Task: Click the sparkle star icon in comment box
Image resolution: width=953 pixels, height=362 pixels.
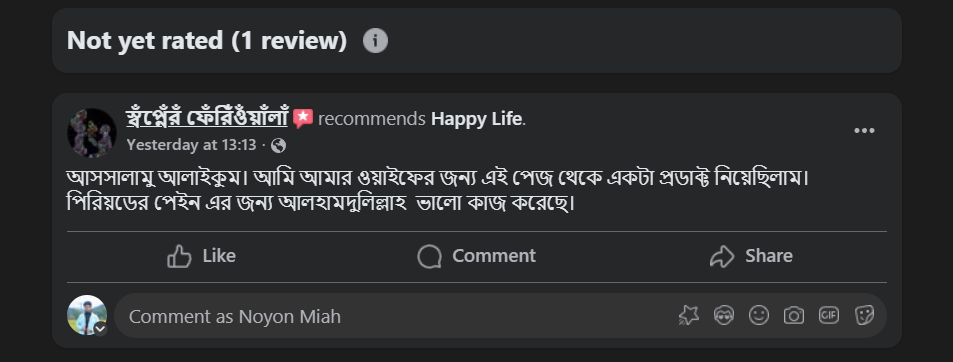Action: coord(689,315)
